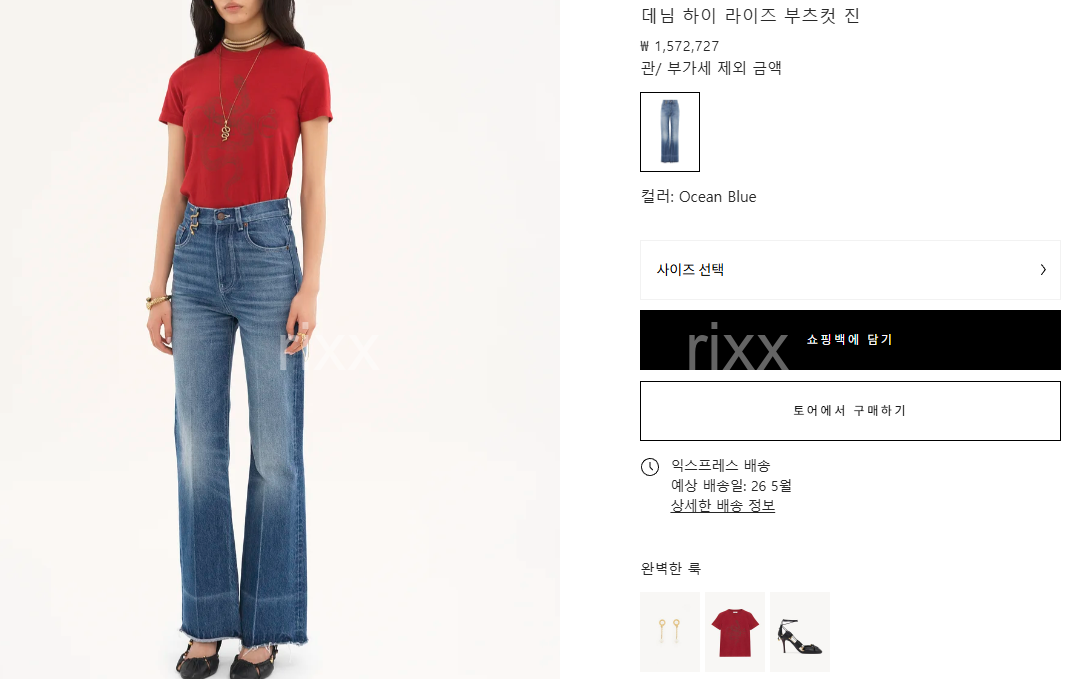Open the 상세한 배송 정보 link
The image size is (1066, 679).
(723, 506)
